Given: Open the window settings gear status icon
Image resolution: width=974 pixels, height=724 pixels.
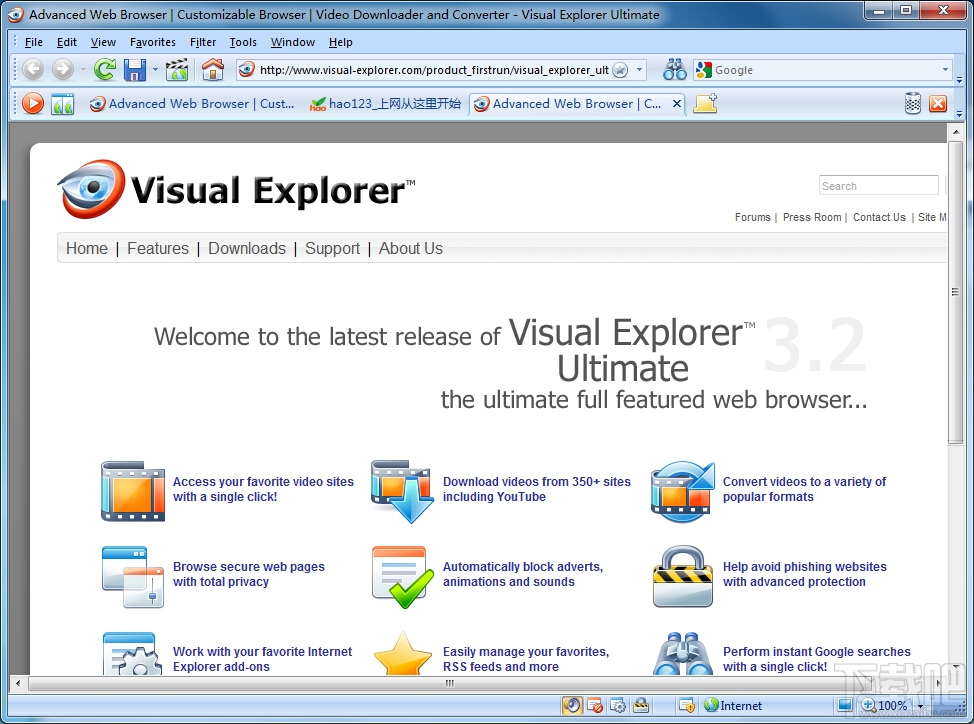Looking at the screenshot, I should pyautogui.click(x=618, y=705).
